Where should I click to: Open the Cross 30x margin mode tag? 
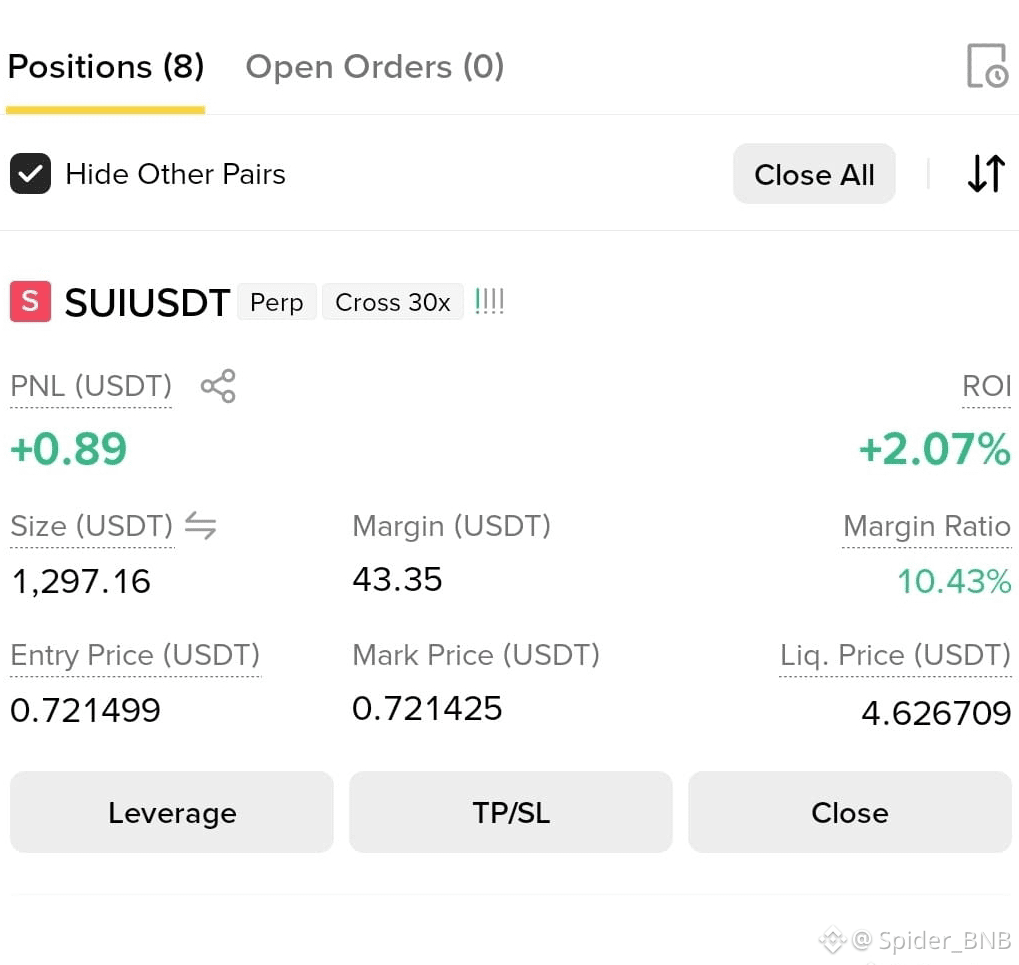pos(393,302)
